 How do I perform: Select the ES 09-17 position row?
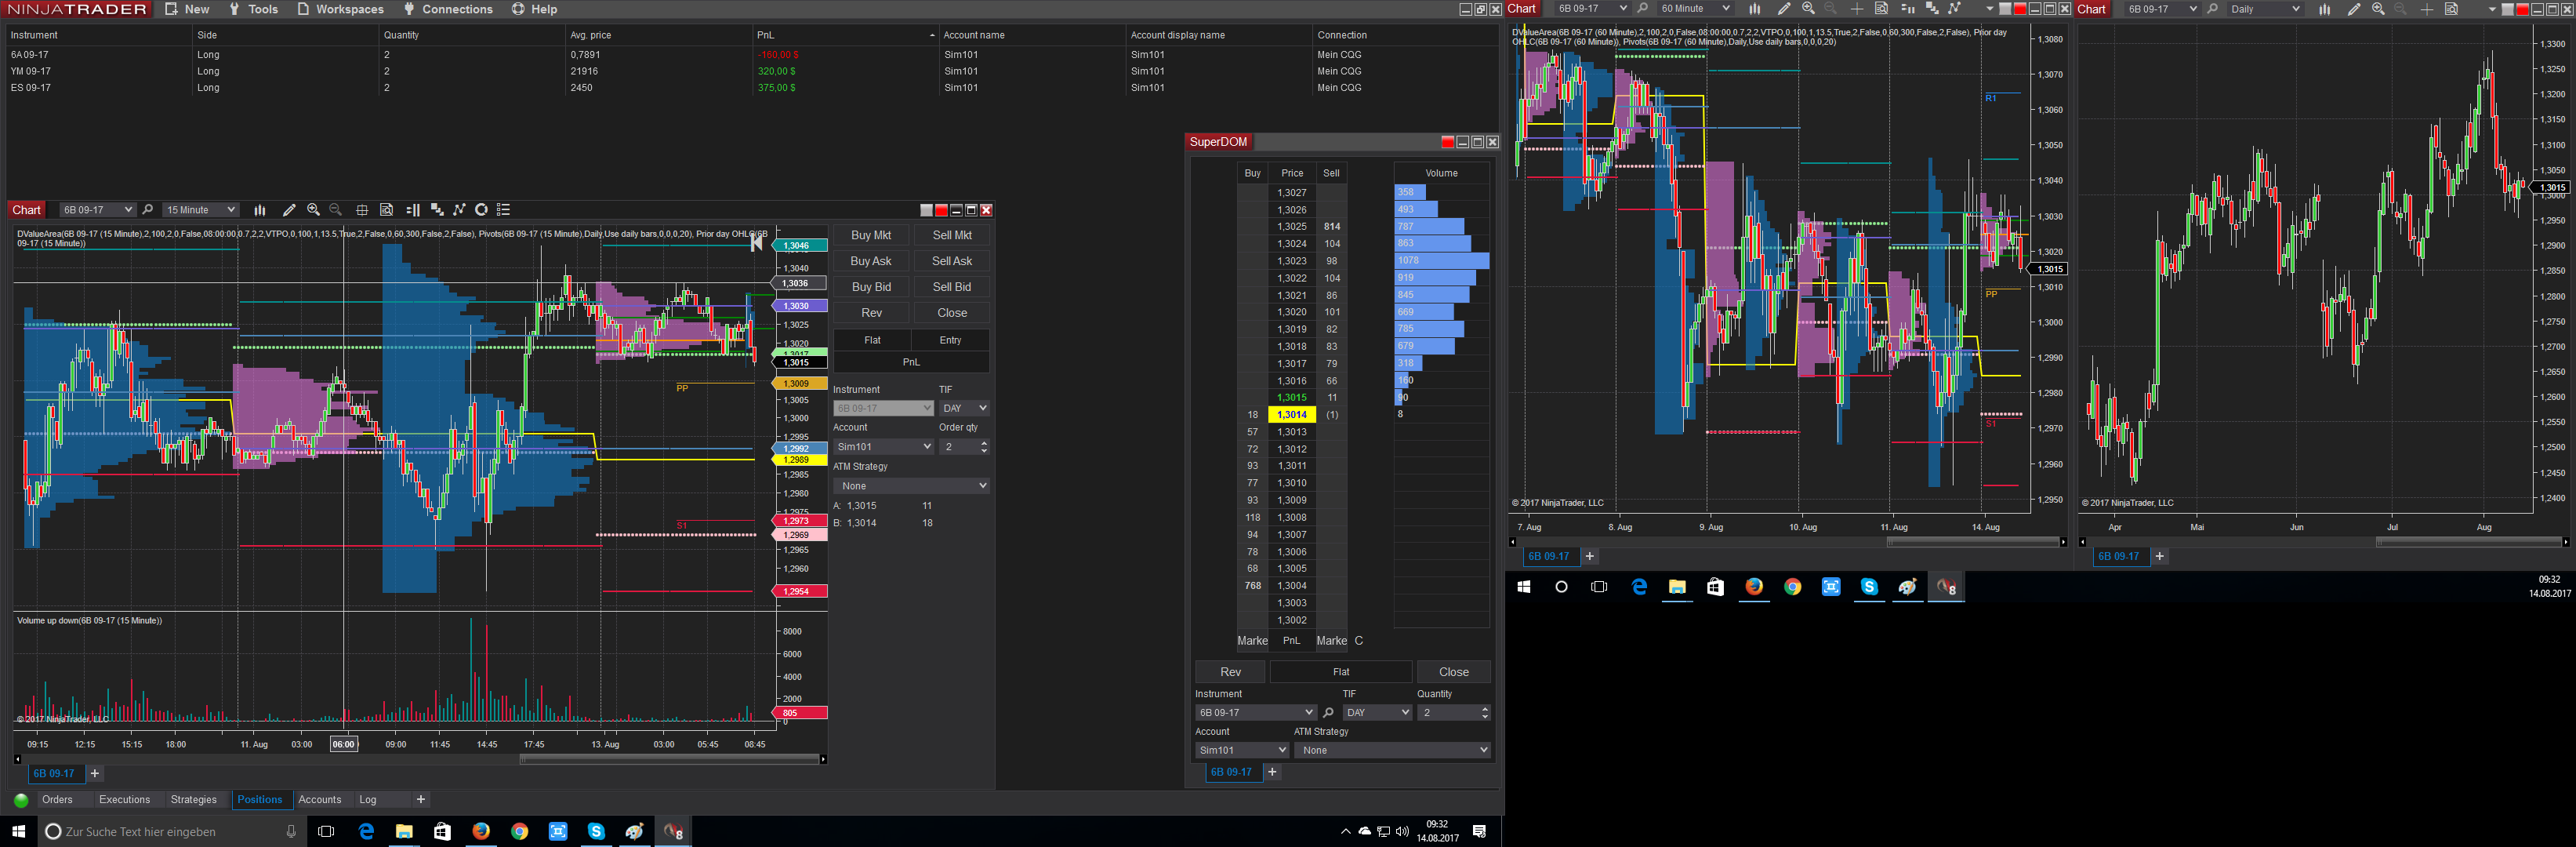tap(750, 88)
